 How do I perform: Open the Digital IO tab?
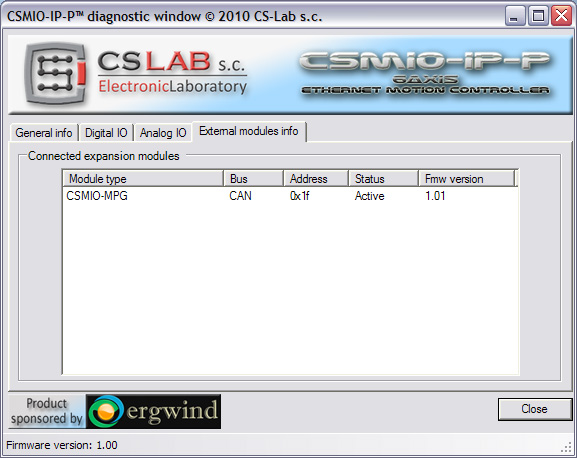pyautogui.click(x=106, y=133)
